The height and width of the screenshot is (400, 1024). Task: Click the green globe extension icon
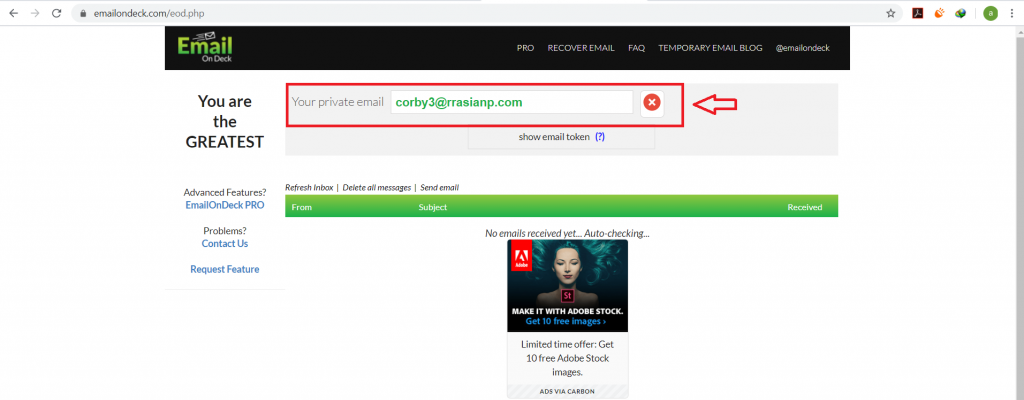point(961,13)
